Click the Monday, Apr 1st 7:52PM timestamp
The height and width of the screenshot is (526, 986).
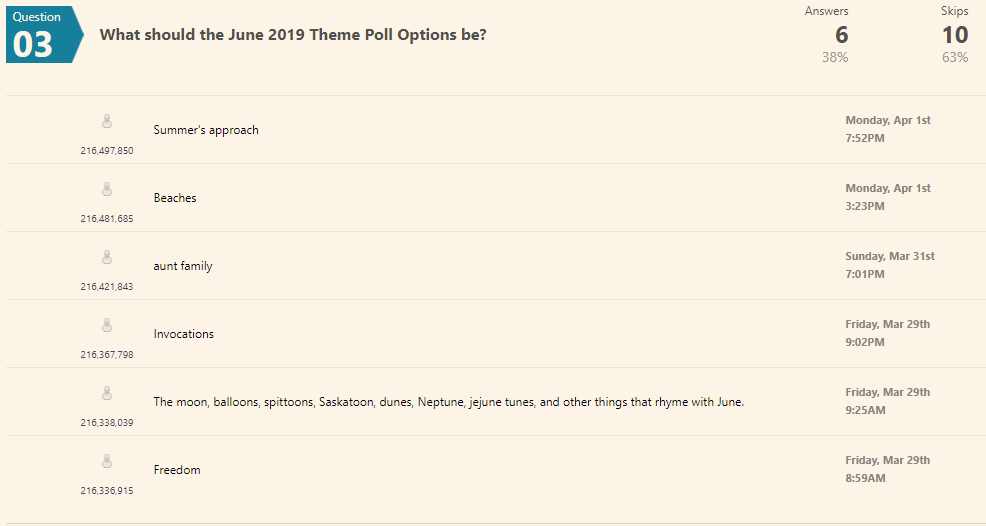pyautogui.click(x=888, y=129)
